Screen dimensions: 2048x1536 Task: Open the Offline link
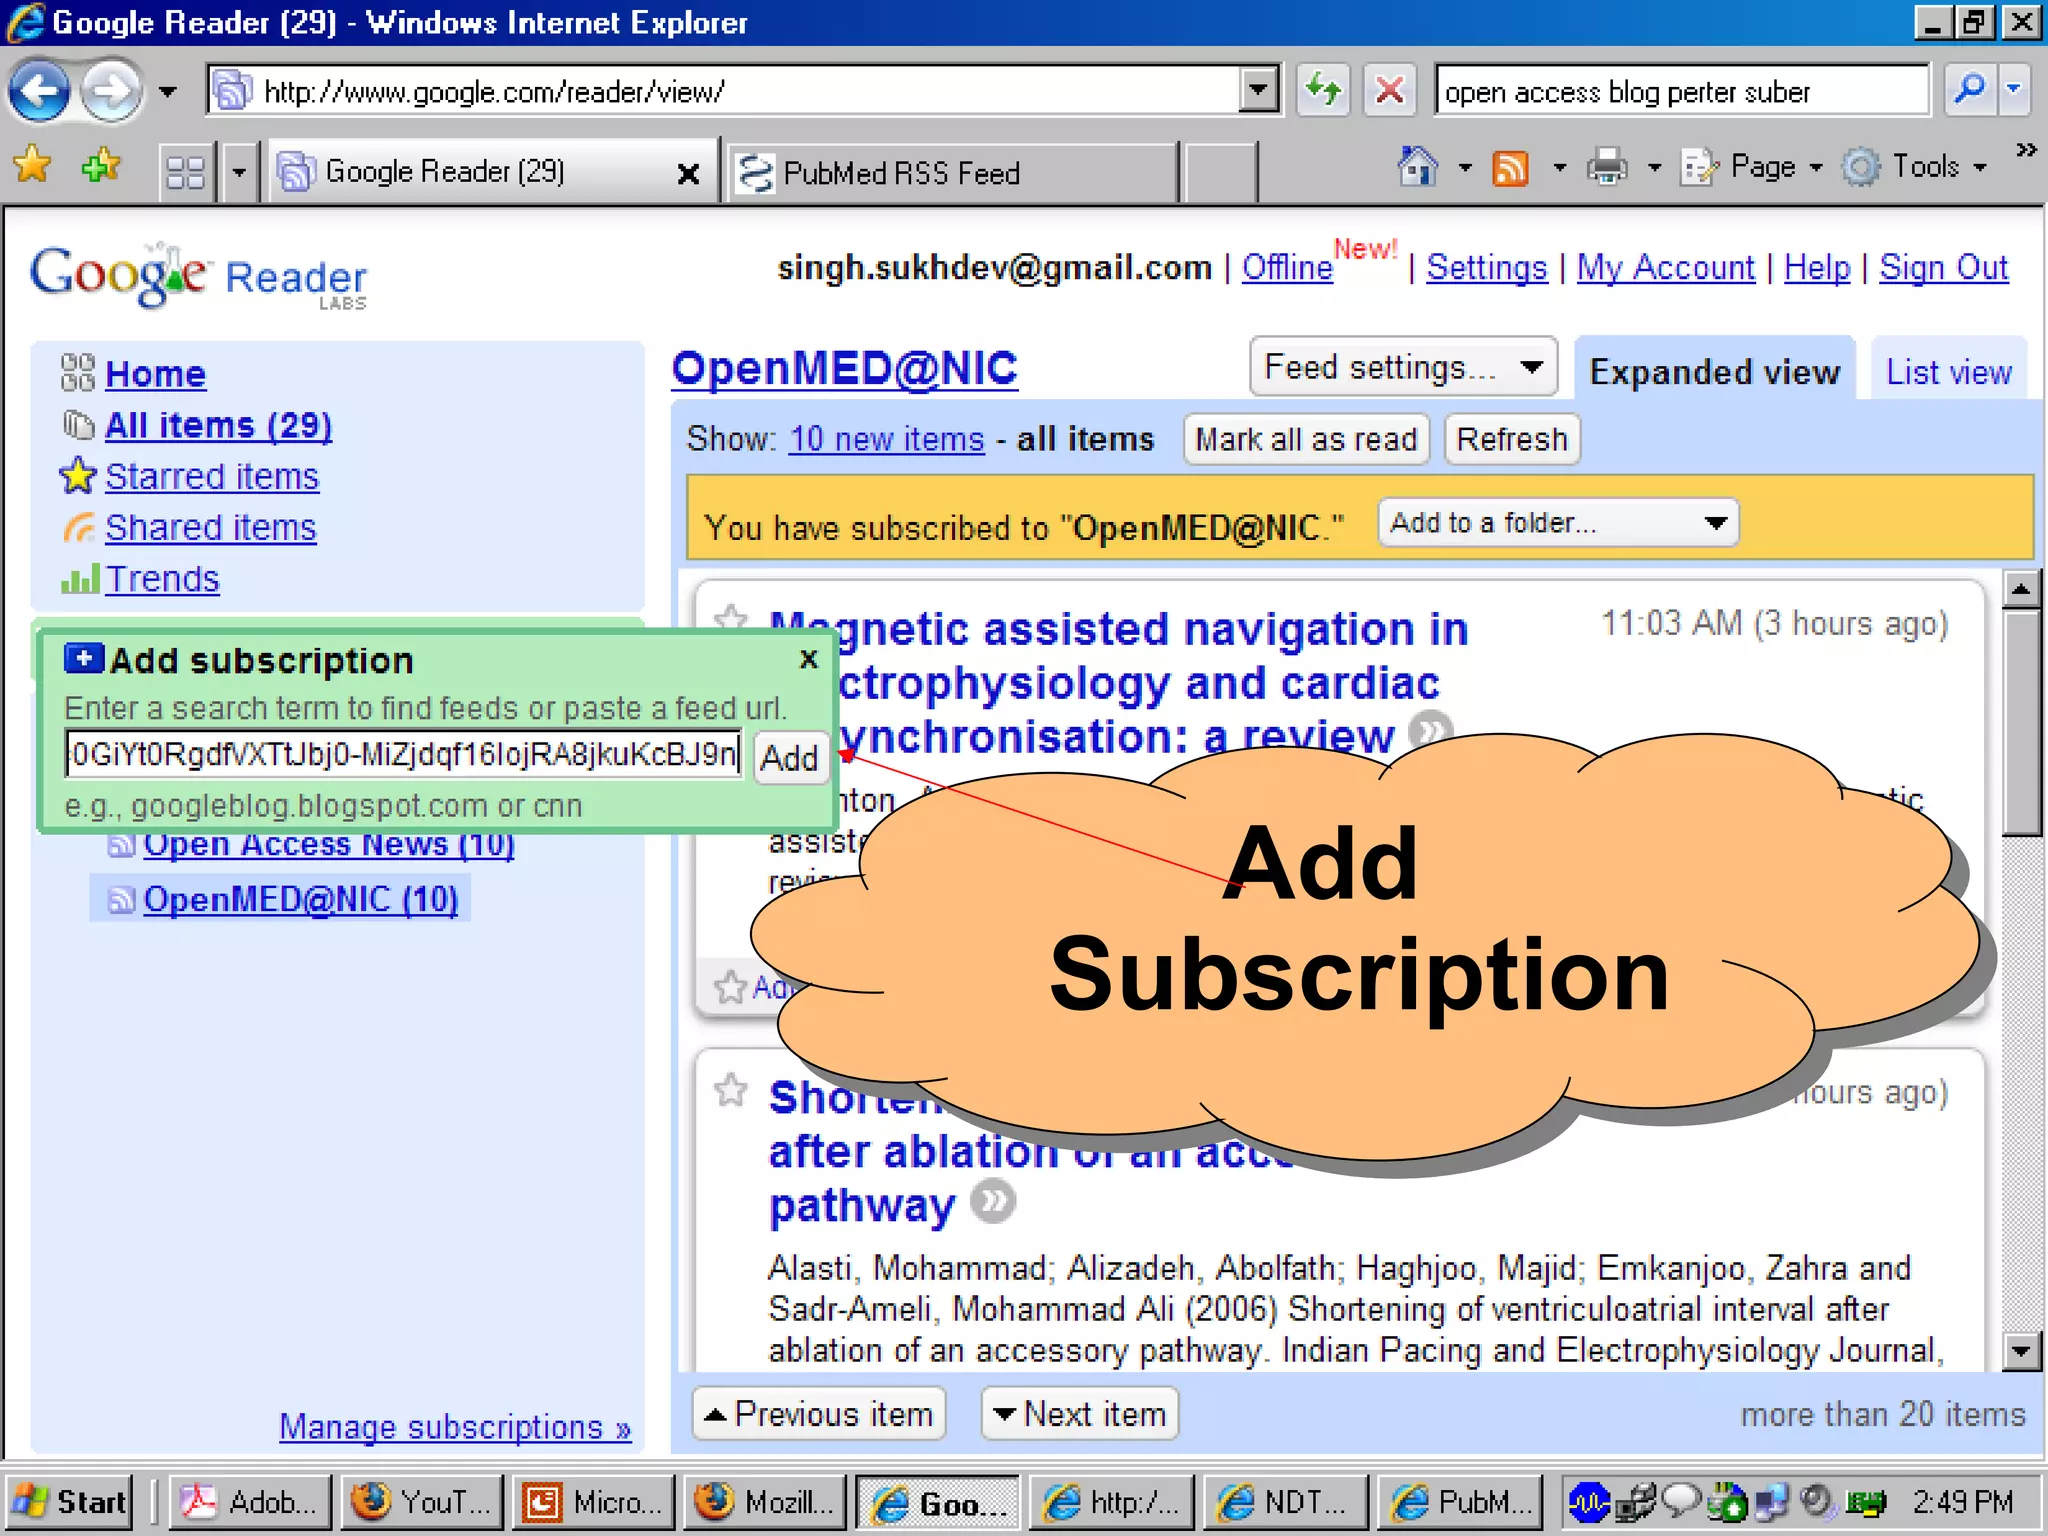coord(1287,267)
